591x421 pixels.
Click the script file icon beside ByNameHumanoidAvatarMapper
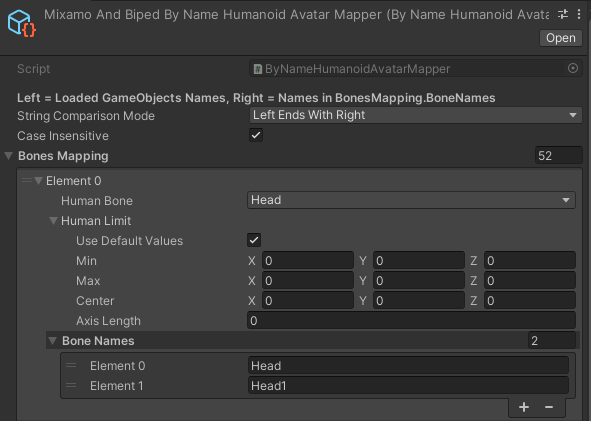coord(257,69)
